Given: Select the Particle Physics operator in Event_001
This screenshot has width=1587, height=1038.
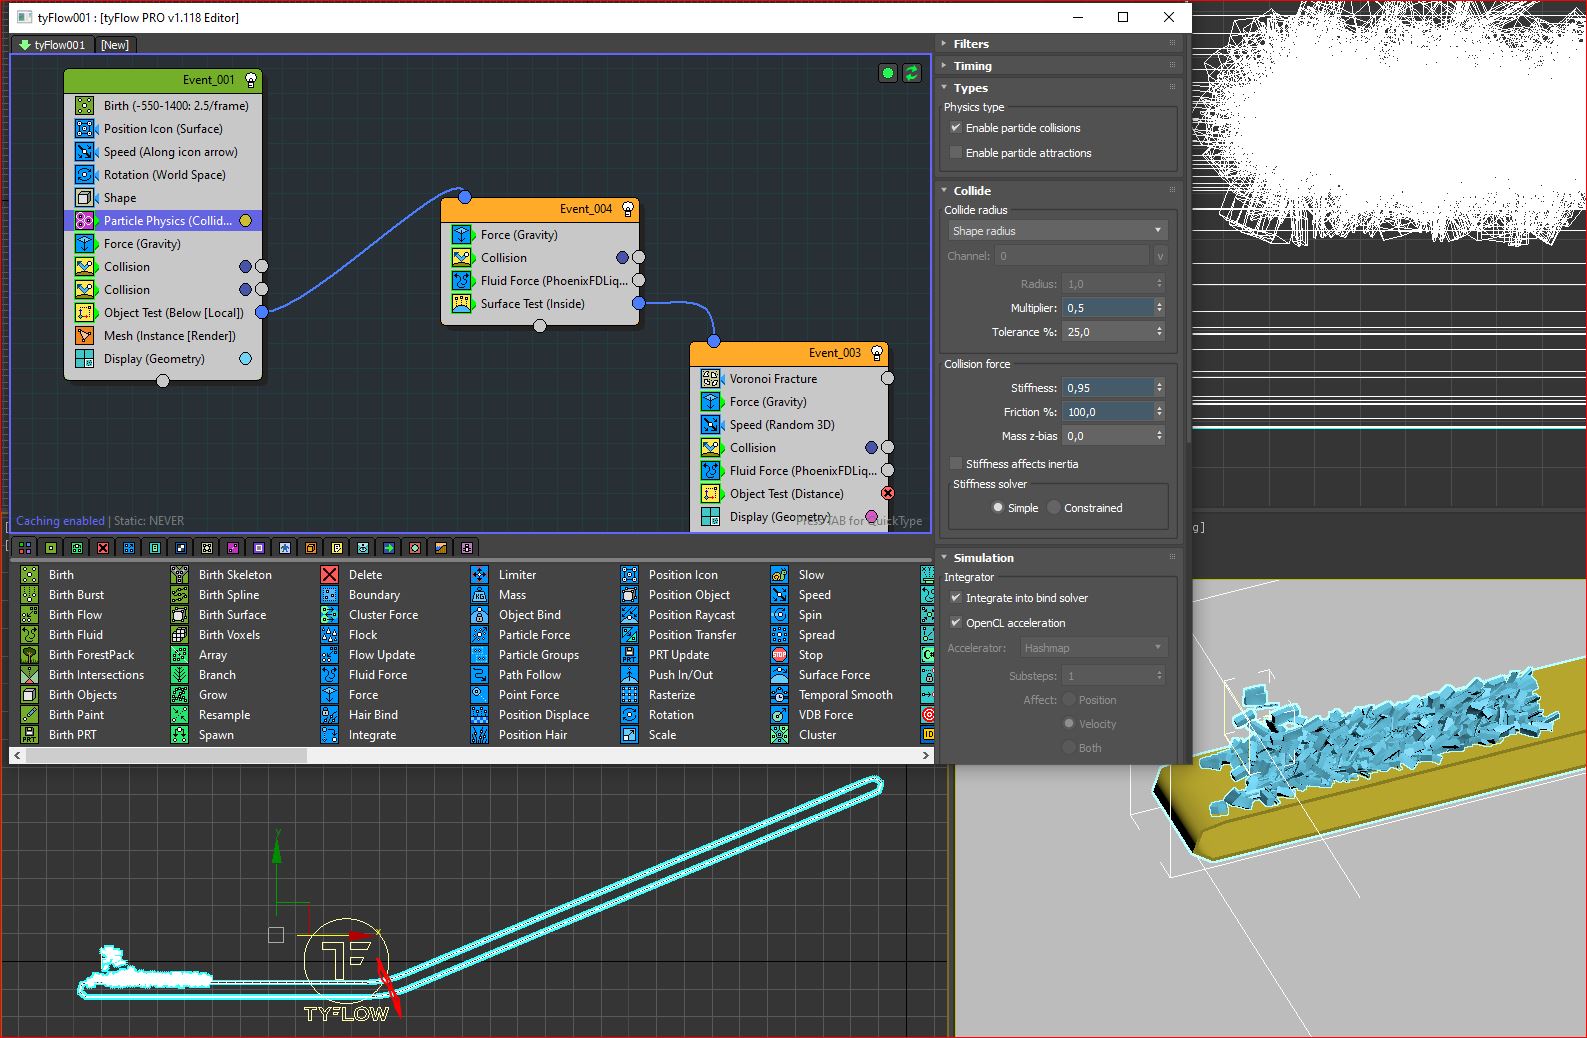Looking at the screenshot, I should pyautogui.click(x=167, y=221).
